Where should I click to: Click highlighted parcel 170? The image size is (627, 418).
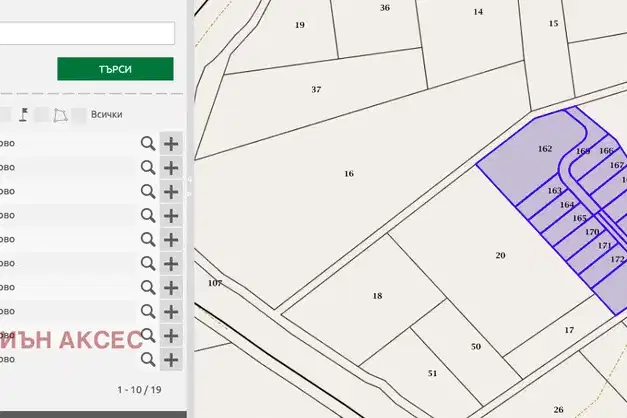(592, 232)
